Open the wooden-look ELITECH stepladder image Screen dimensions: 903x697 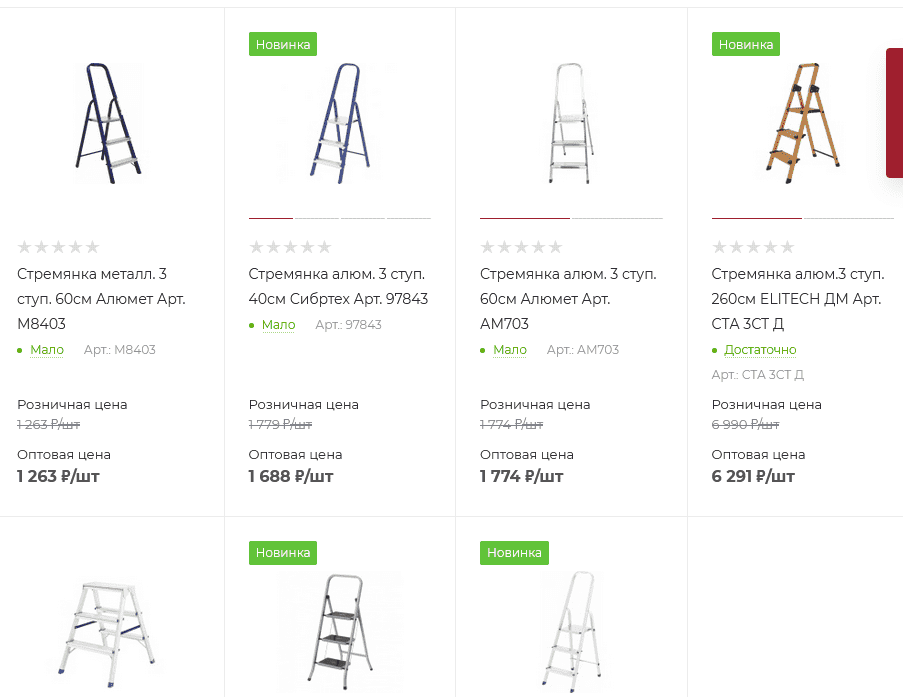[802, 123]
